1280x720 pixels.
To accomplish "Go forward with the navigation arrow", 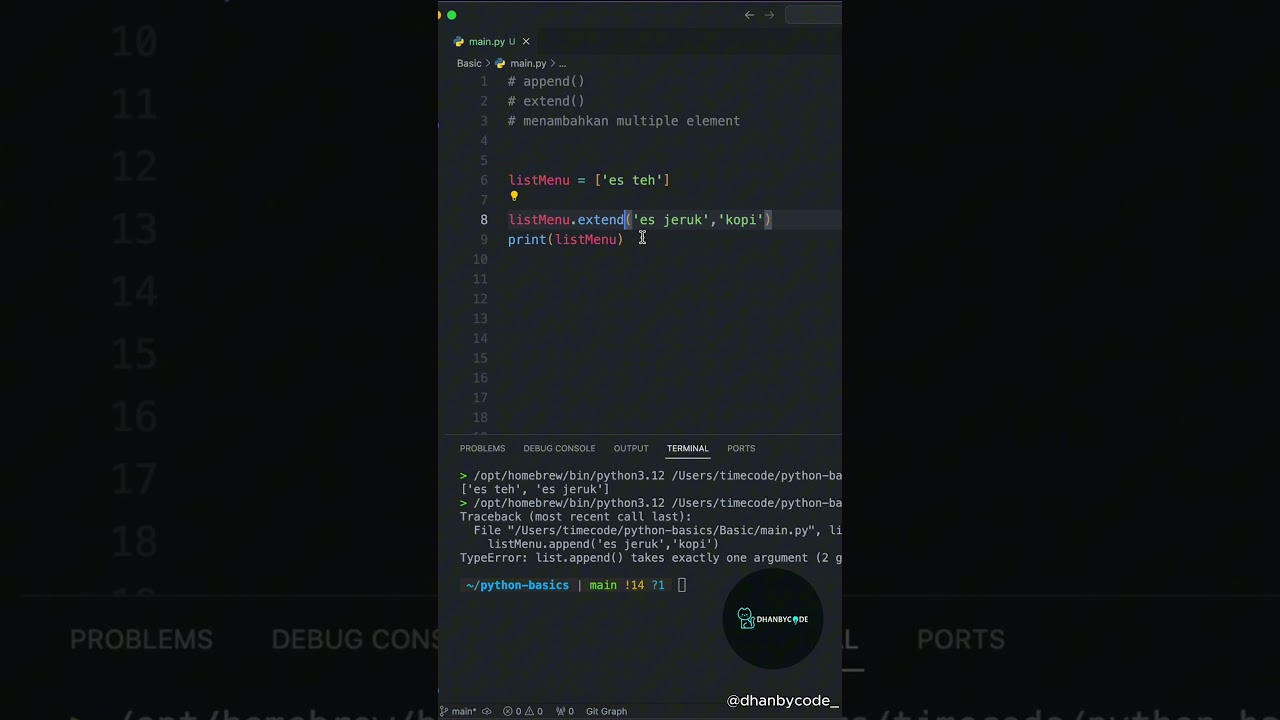I will (x=769, y=15).
